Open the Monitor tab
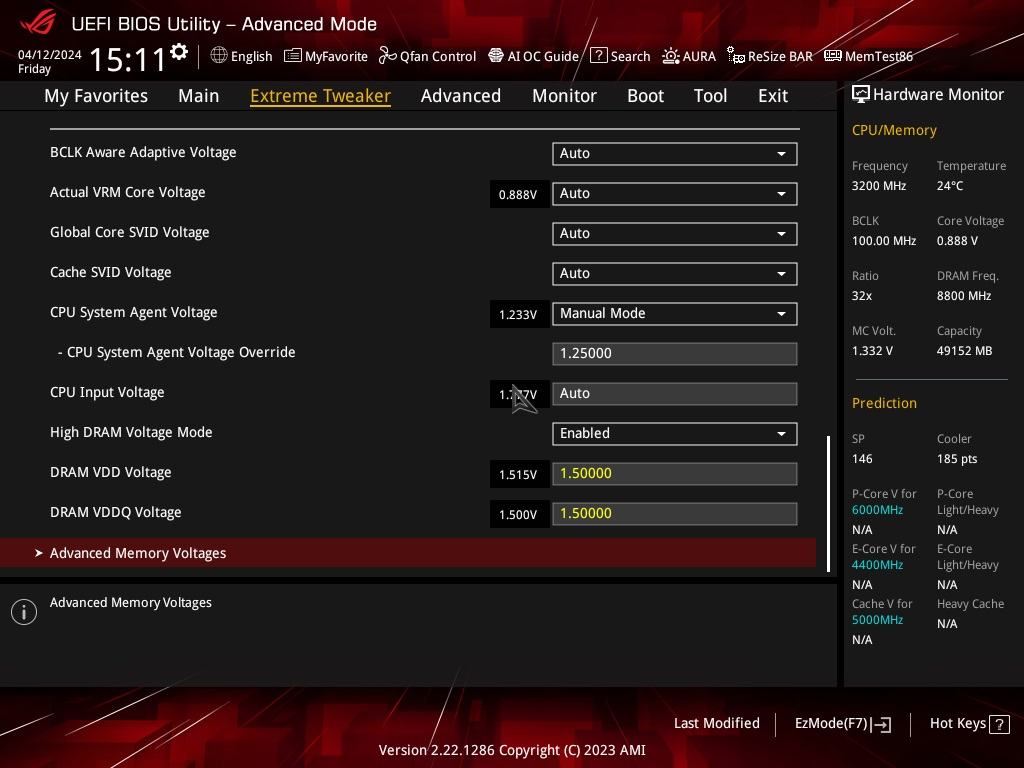 pos(564,96)
